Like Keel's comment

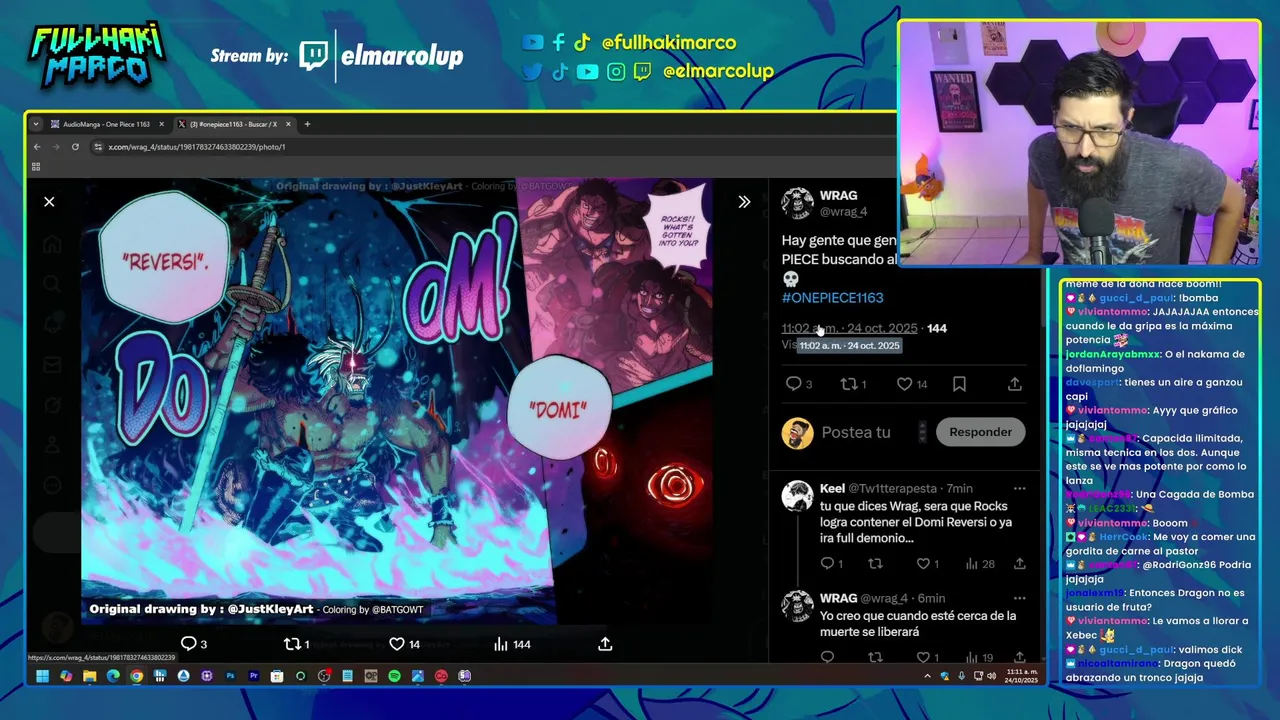click(x=923, y=564)
